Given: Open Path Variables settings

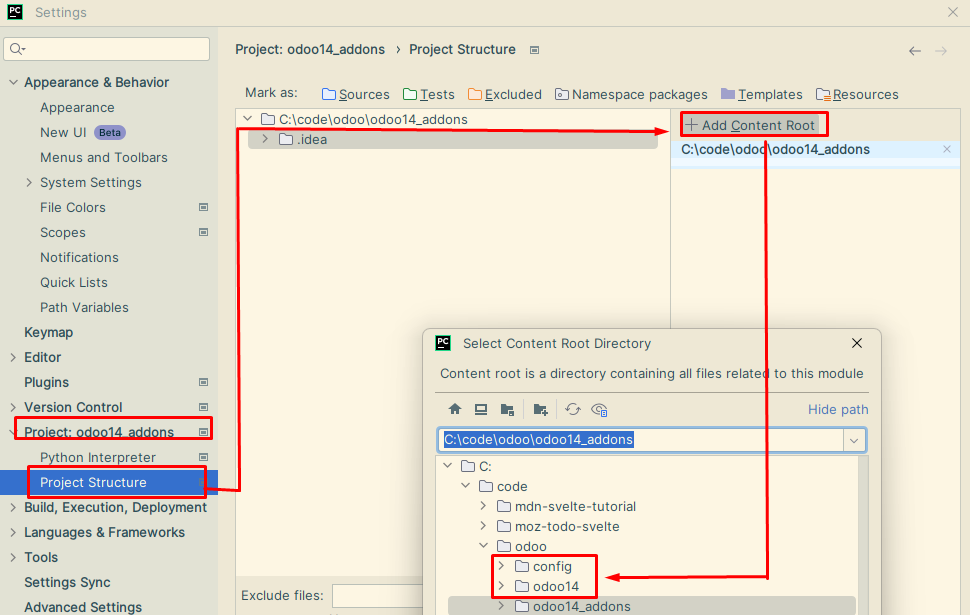Looking at the screenshot, I should click(84, 308).
